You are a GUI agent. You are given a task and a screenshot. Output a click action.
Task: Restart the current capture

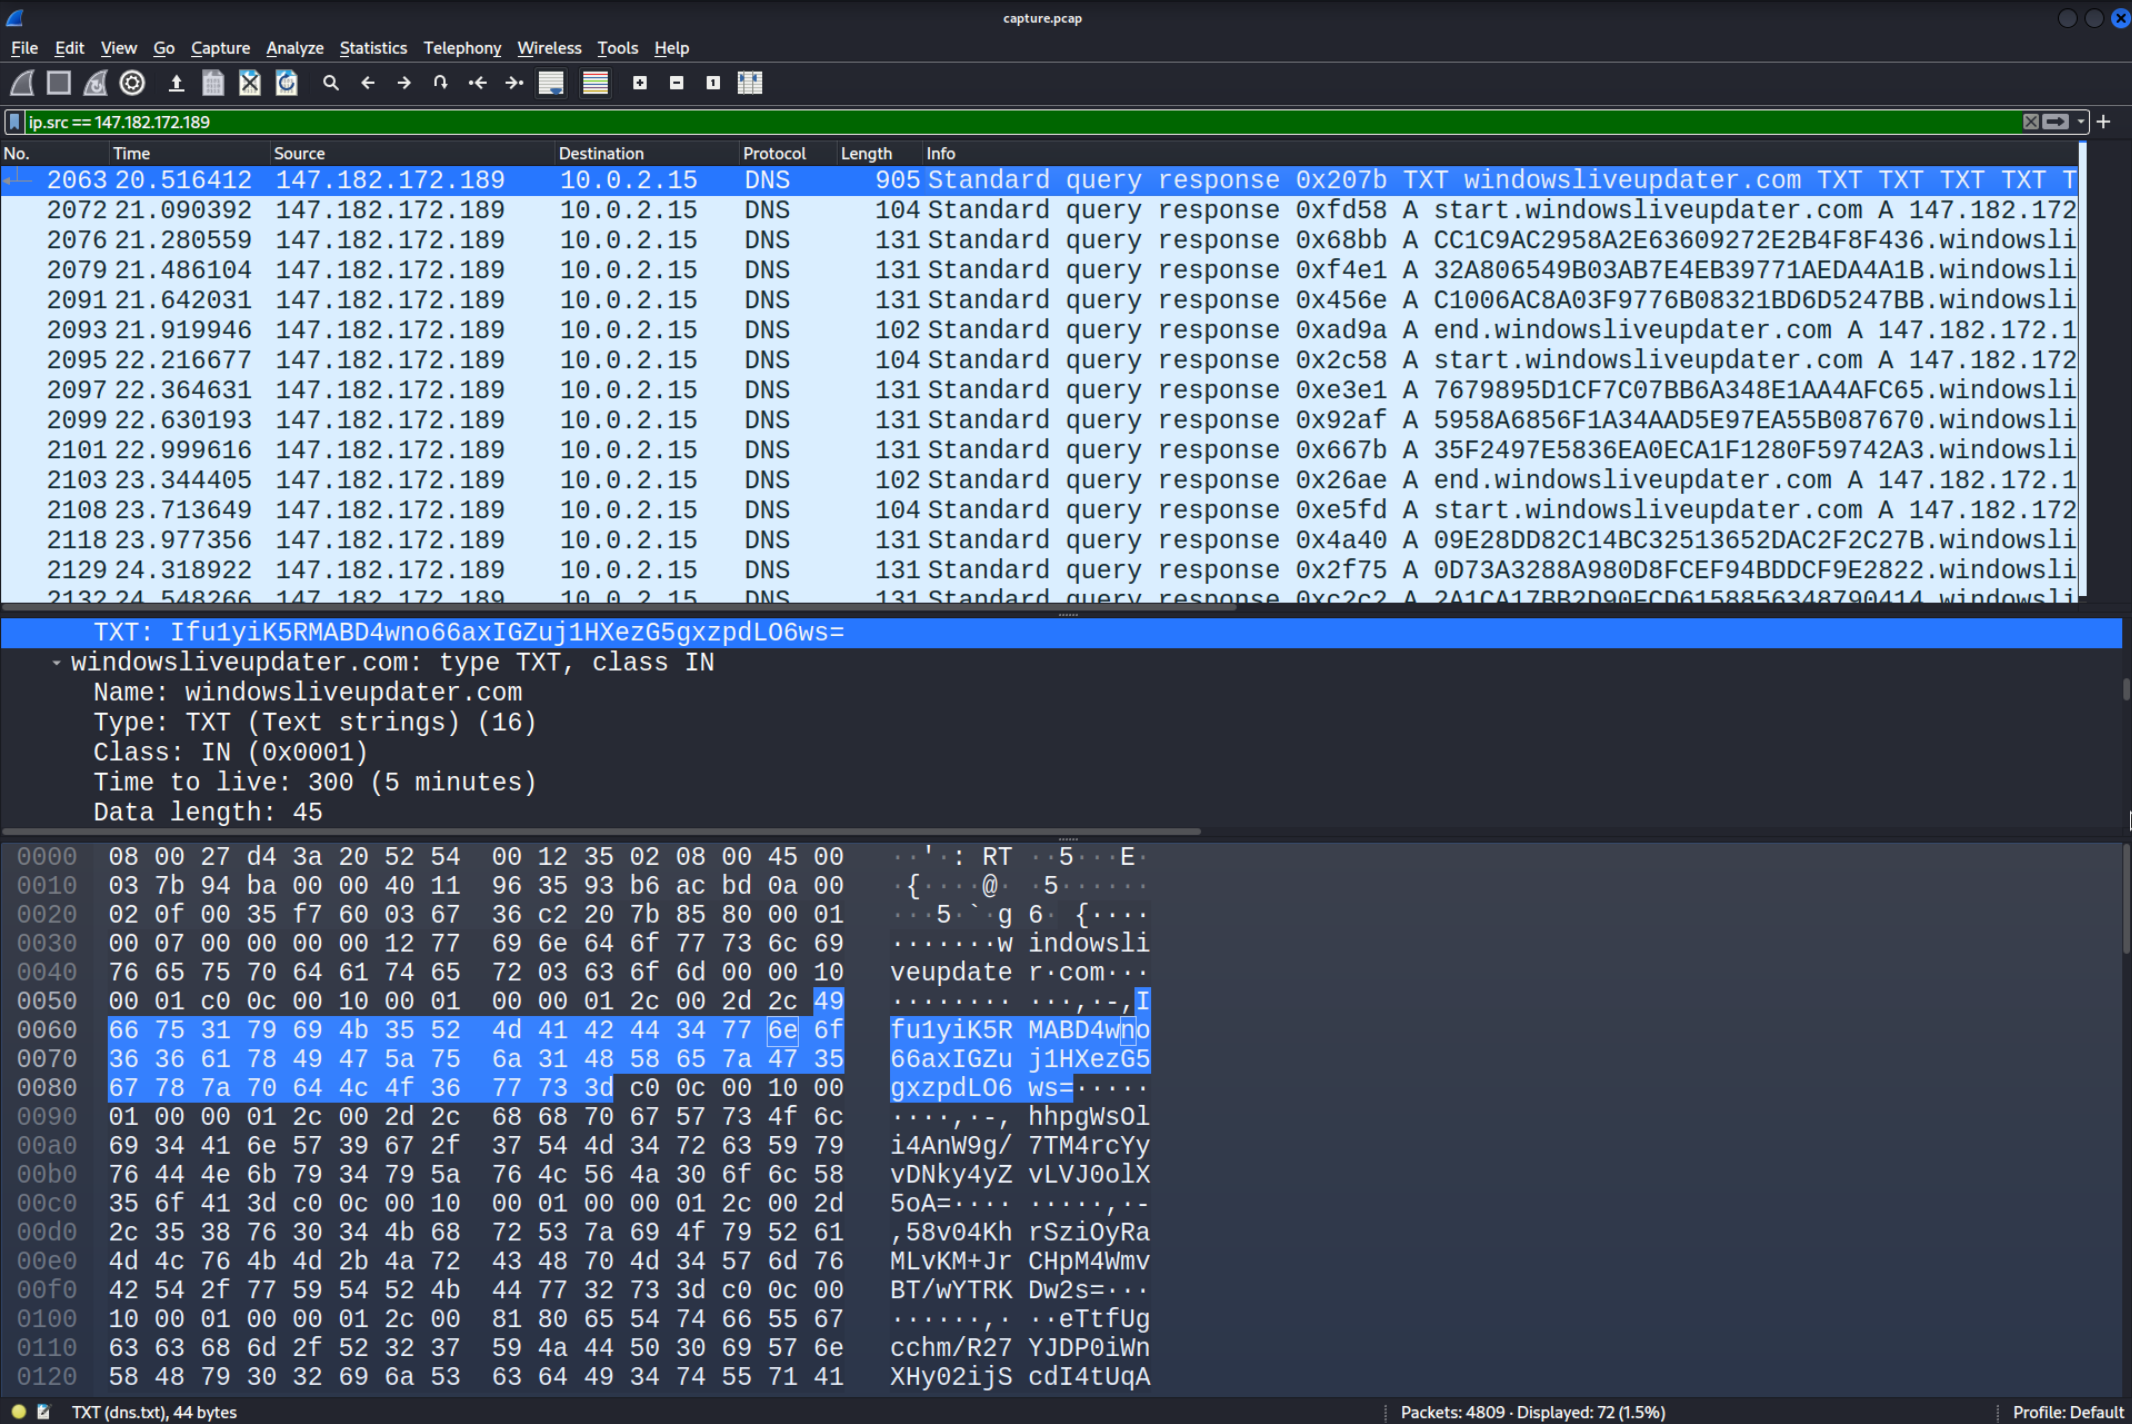point(96,83)
